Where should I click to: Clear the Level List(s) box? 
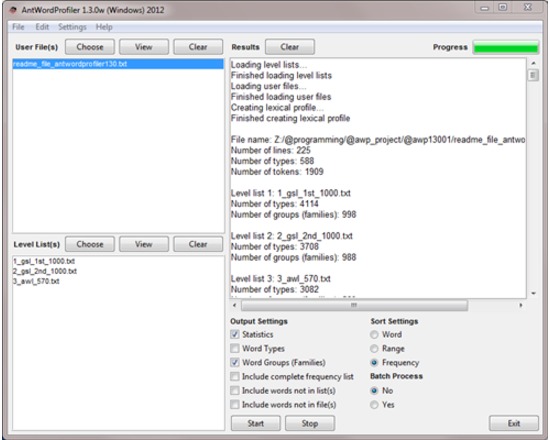click(198, 244)
